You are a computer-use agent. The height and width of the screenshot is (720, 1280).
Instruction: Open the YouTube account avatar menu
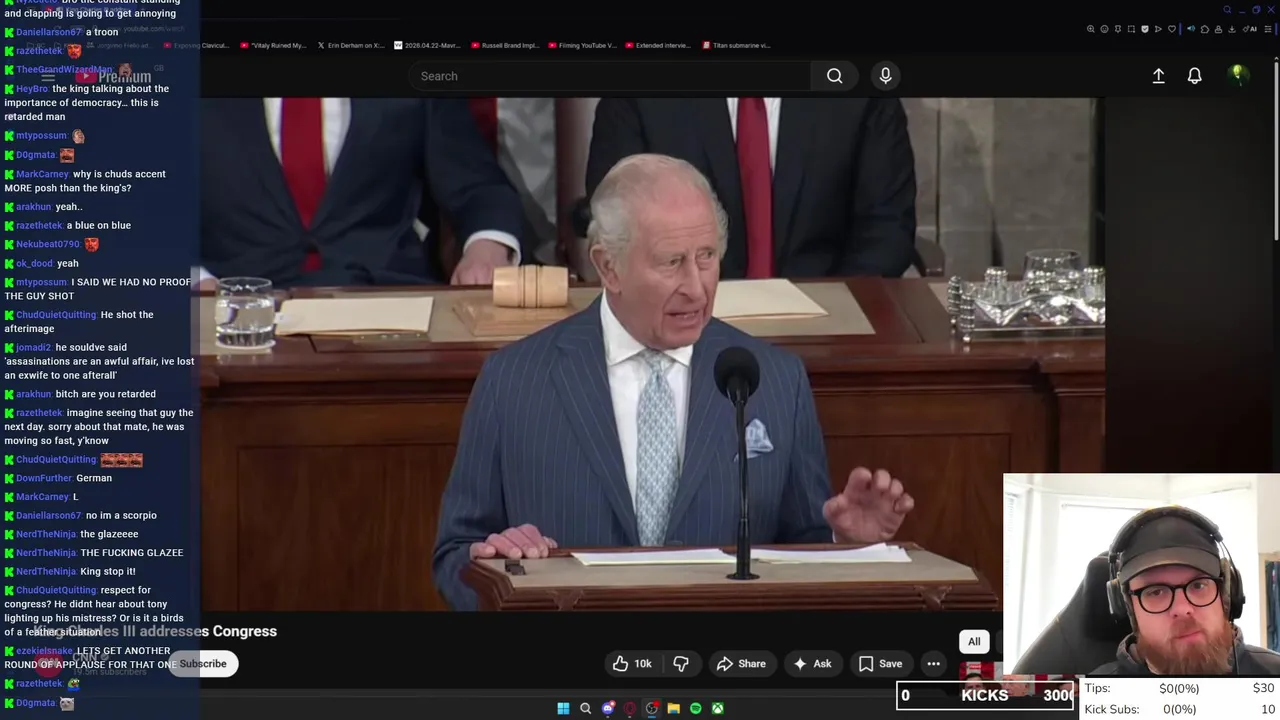click(1238, 75)
